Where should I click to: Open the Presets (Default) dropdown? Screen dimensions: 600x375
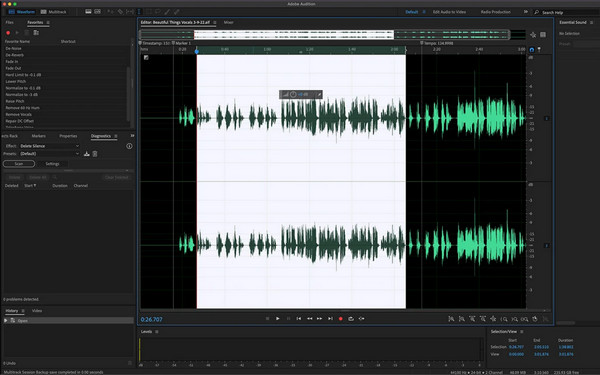pyautogui.click(x=49, y=153)
